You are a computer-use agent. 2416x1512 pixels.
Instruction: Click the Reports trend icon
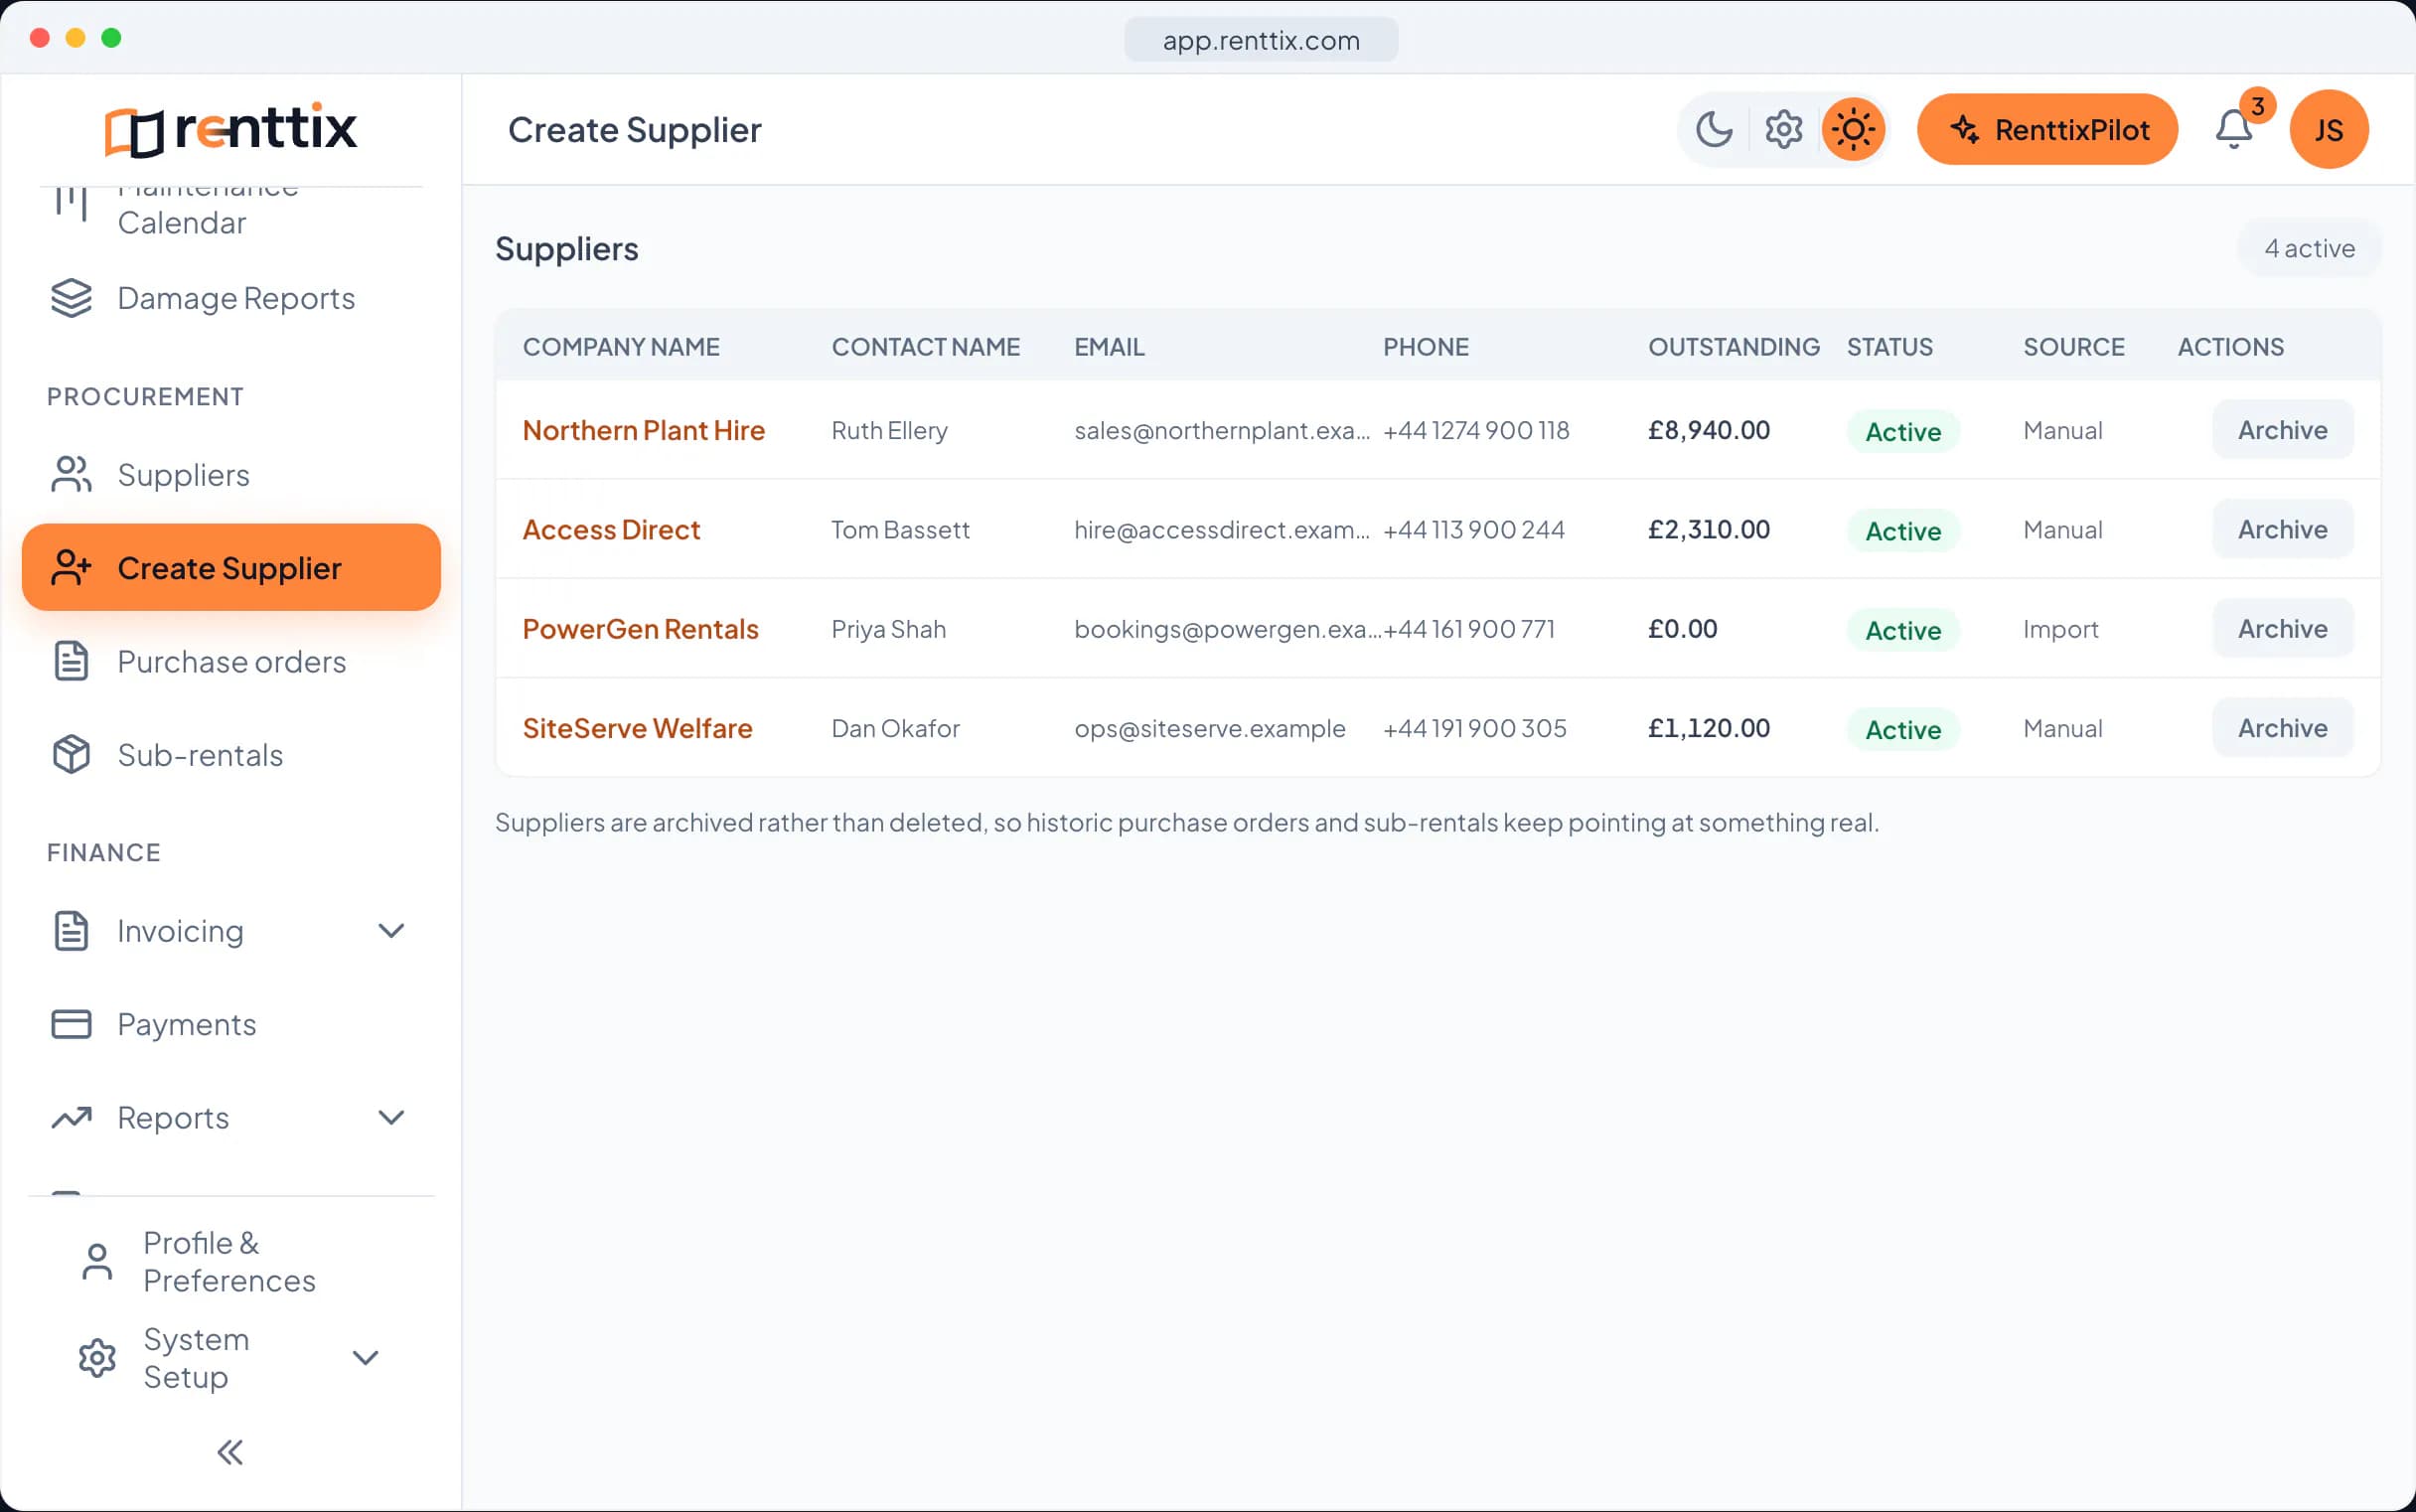pos(71,1117)
